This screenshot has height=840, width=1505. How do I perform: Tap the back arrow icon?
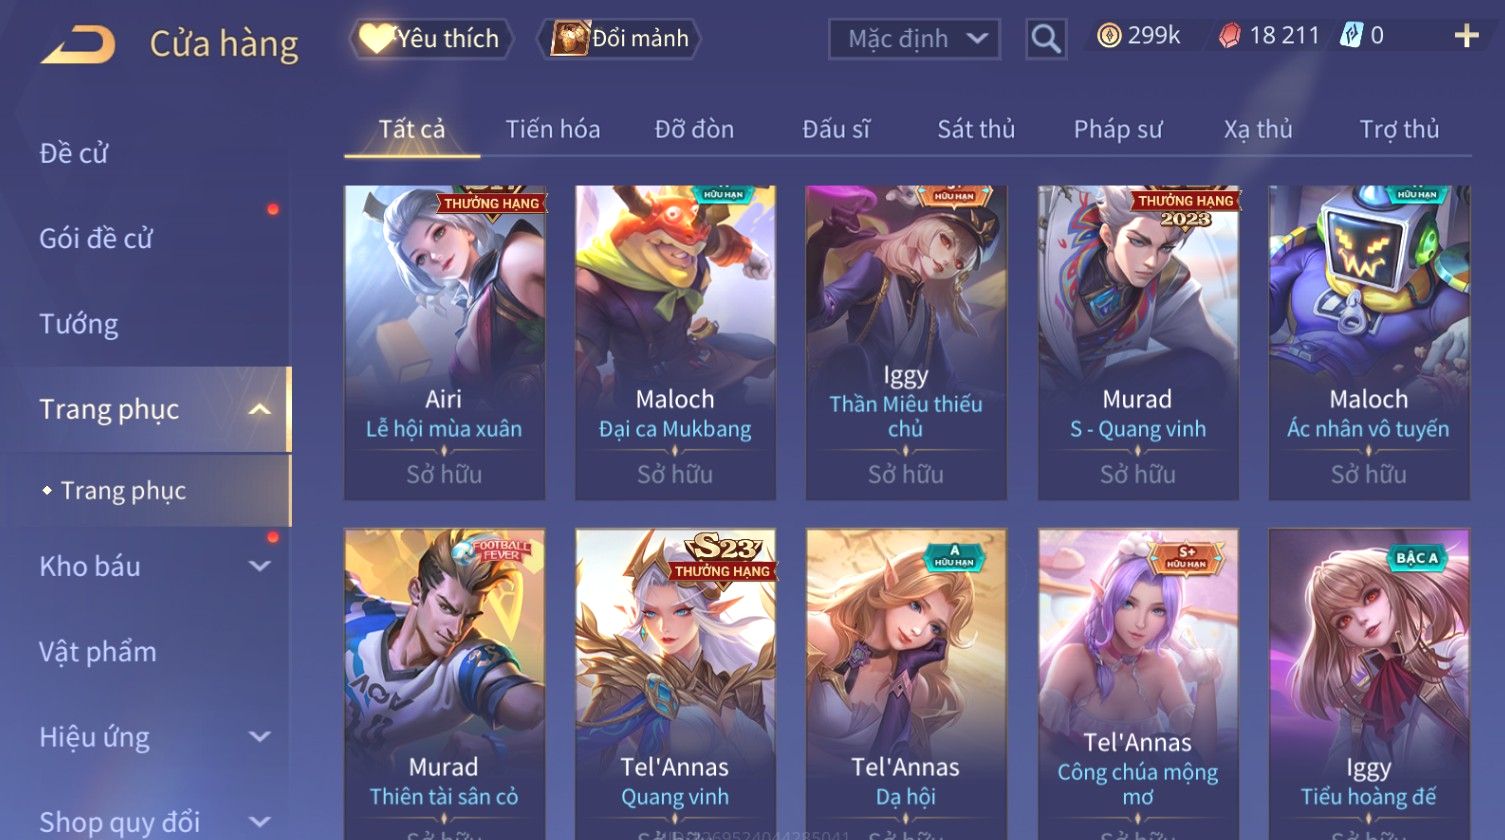point(78,44)
